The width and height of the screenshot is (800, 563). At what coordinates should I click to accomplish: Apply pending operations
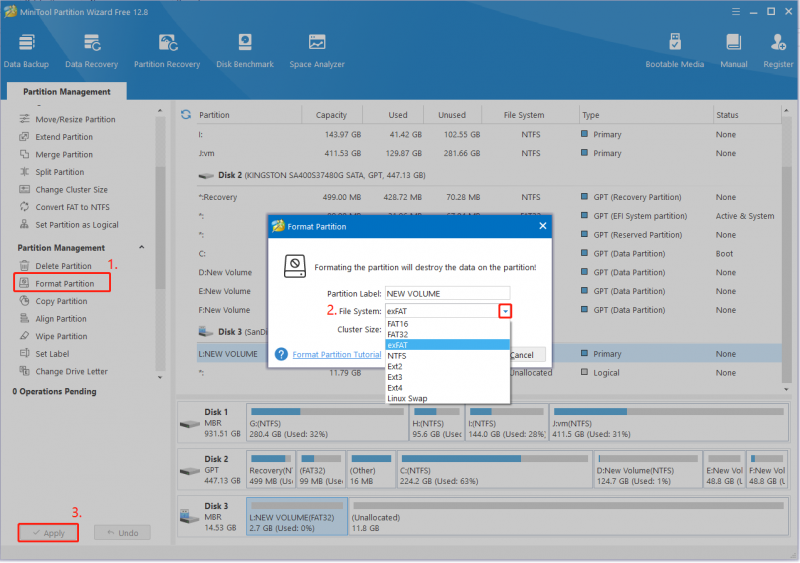pos(48,533)
